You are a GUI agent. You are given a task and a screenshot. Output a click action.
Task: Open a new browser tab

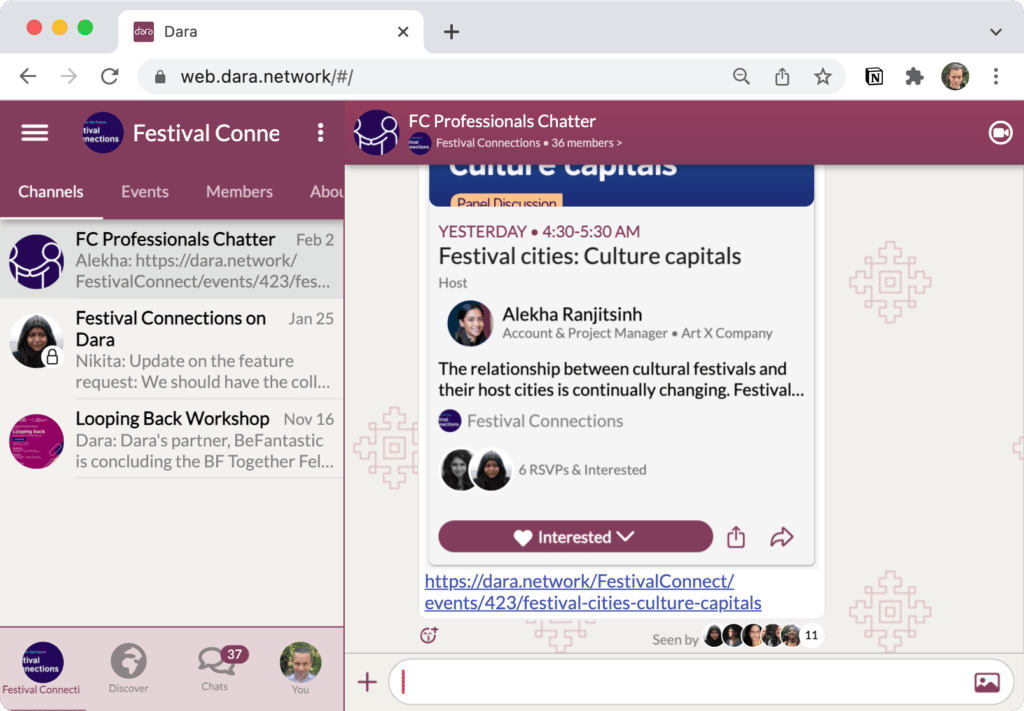(x=451, y=31)
